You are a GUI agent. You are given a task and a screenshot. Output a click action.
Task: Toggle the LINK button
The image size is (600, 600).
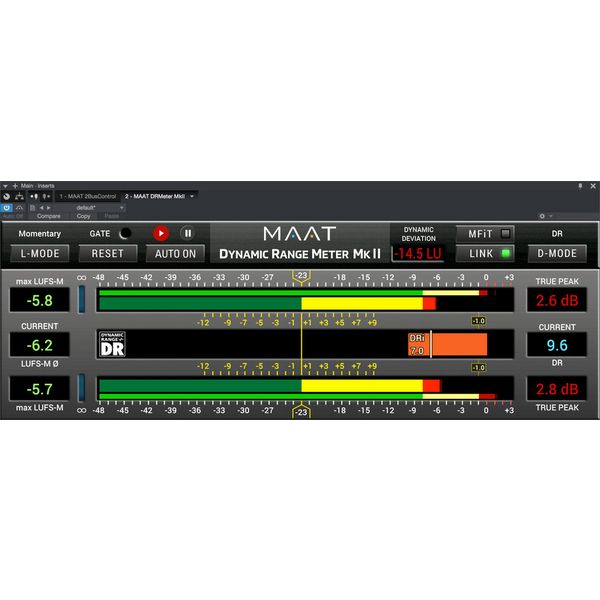485,253
